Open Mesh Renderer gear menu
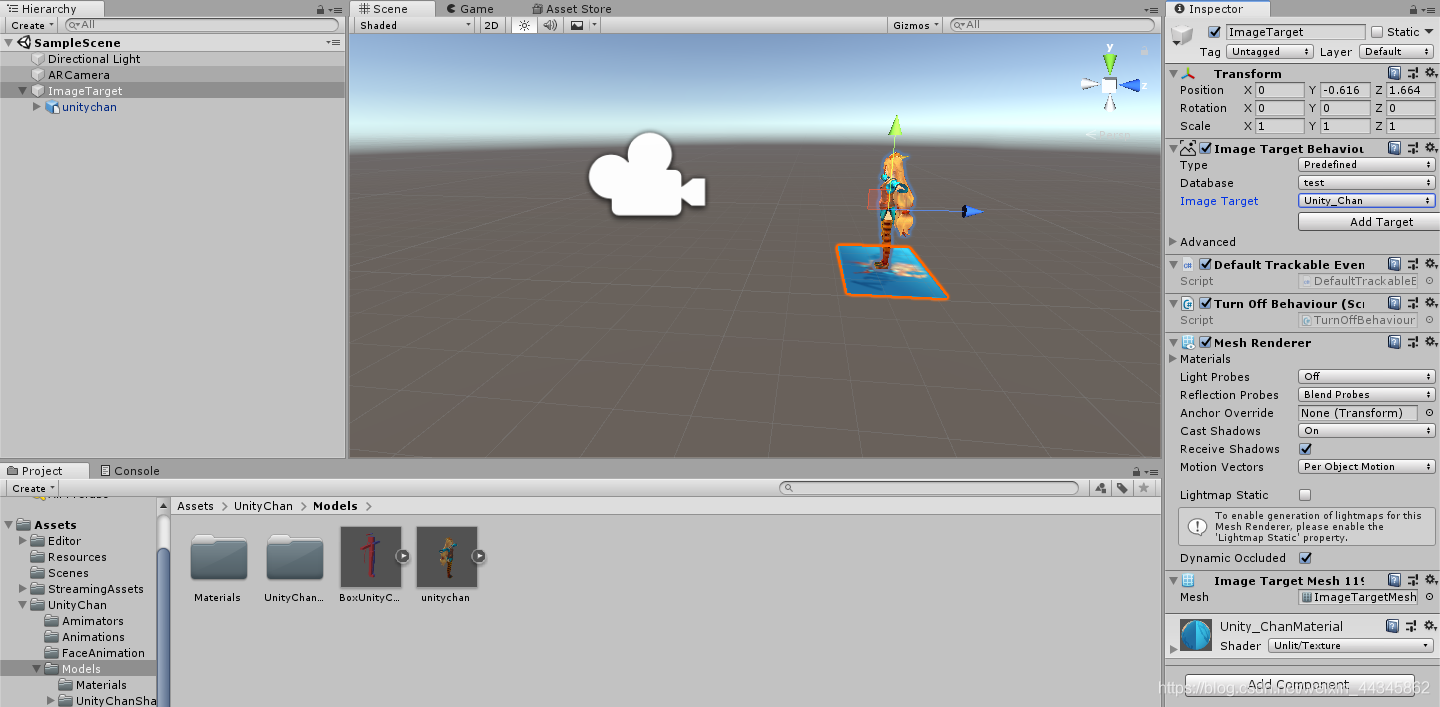The width and height of the screenshot is (1440, 707). pyautogui.click(x=1430, y=342)
